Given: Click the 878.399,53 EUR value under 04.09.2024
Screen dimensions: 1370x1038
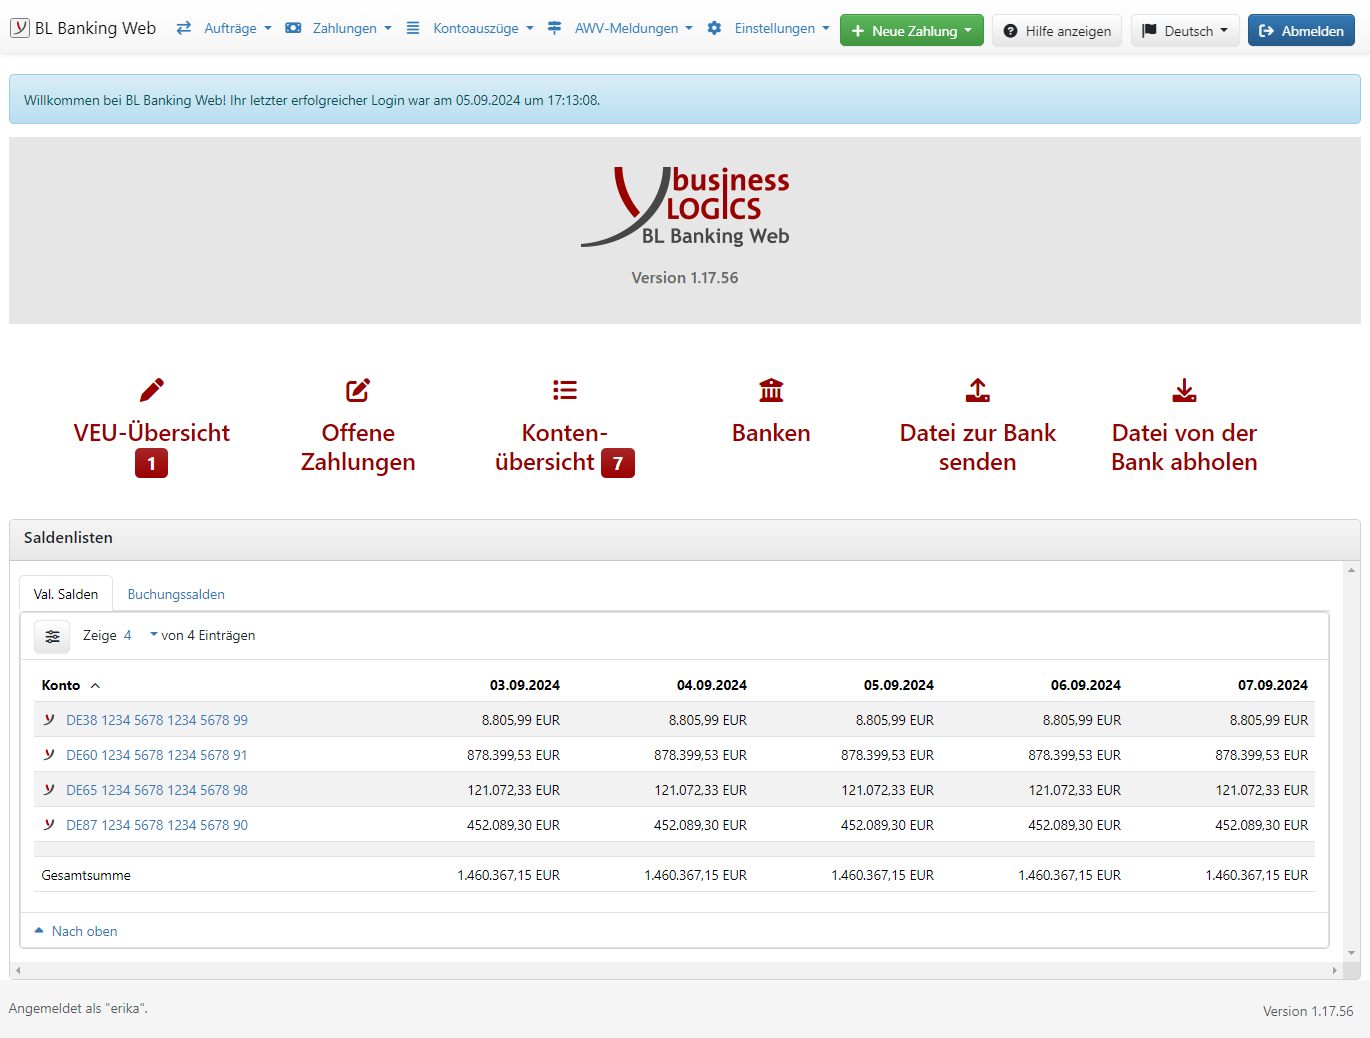Looking at the screenshot, I should [x=700, y=755].
